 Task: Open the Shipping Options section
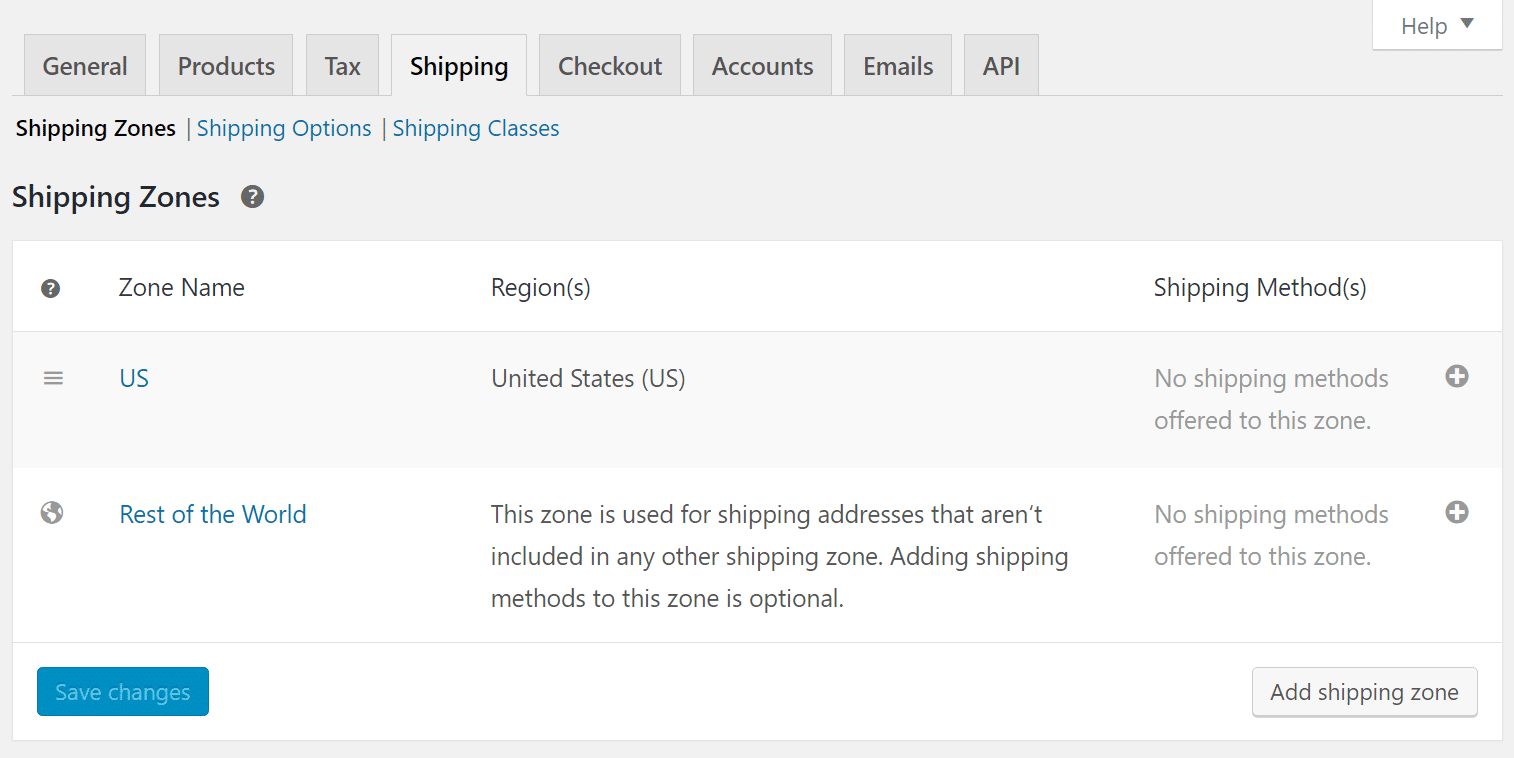coord(284,128)
